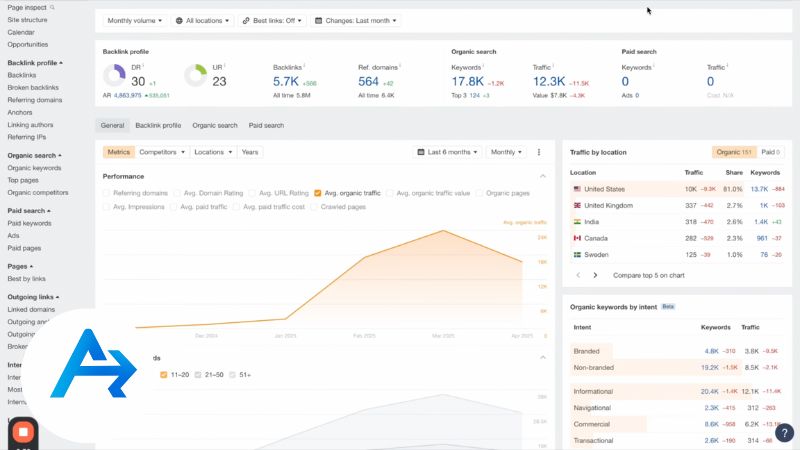800x450 pixels.
Task: Select Paid 0 traffic toggle
Action: 770,152
